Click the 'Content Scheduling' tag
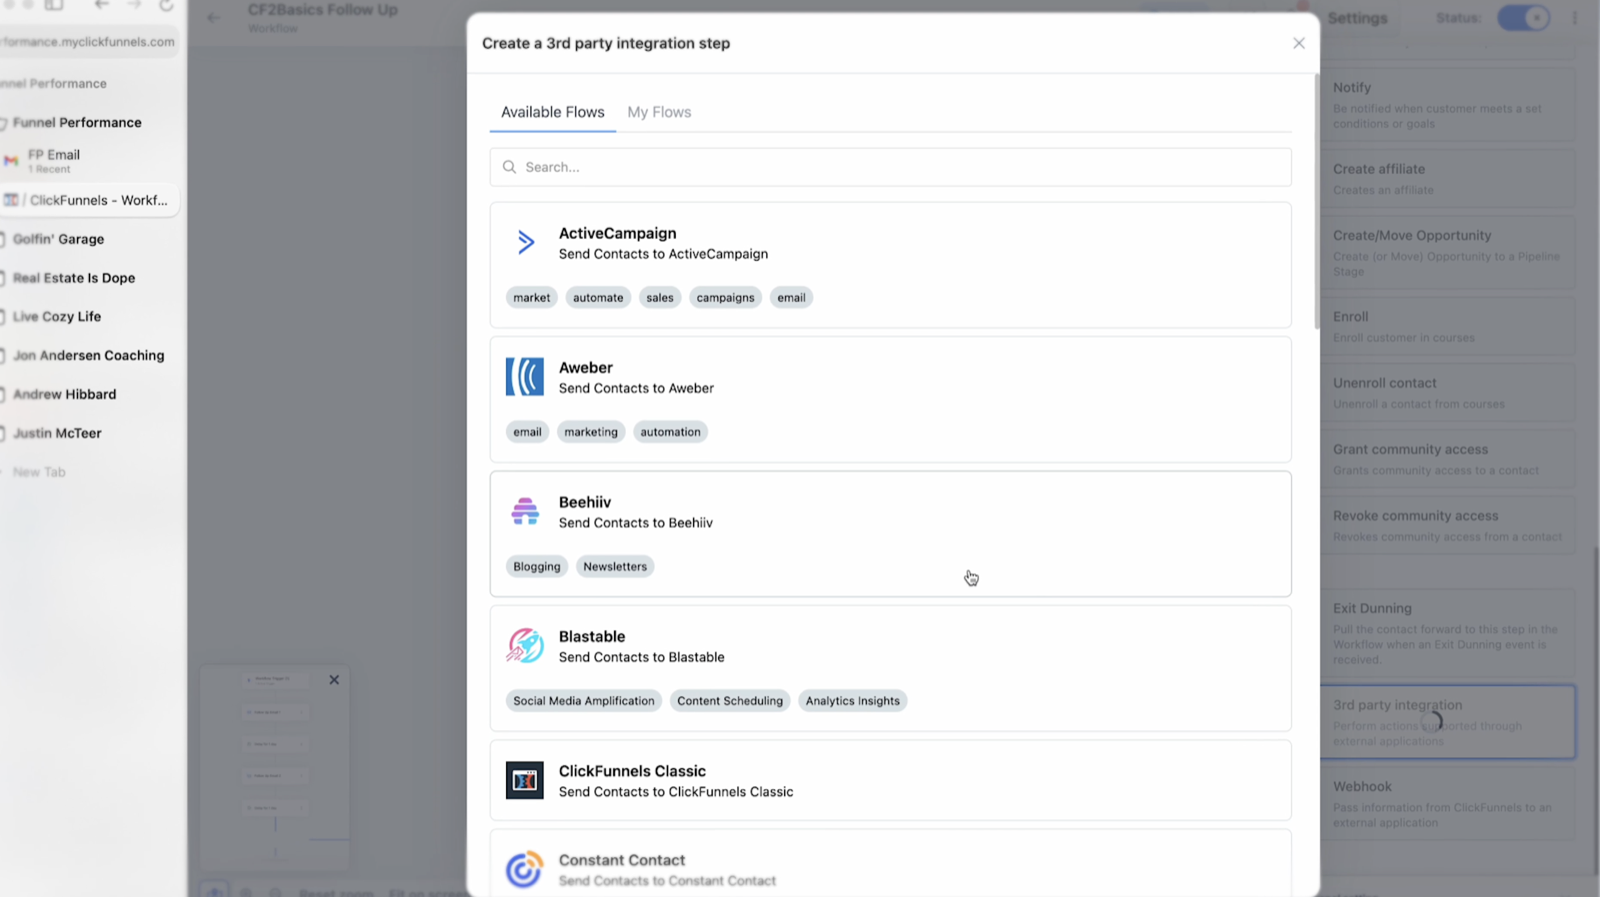Image resolution: width=1600 pixels, height=897 pixels. (x=730, y=701)
